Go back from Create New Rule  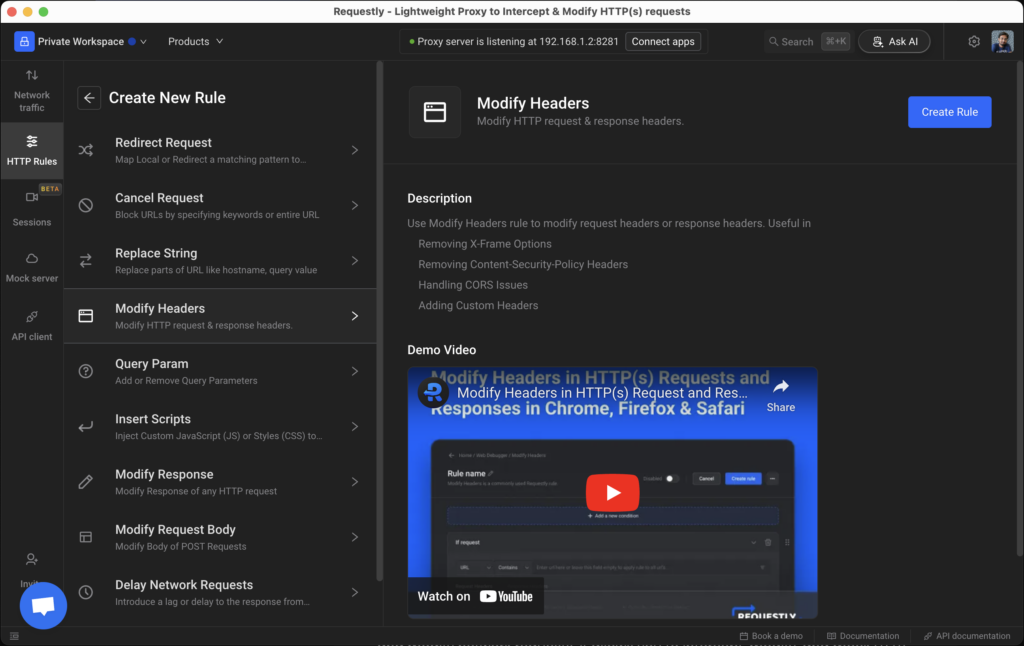(89, 98)
